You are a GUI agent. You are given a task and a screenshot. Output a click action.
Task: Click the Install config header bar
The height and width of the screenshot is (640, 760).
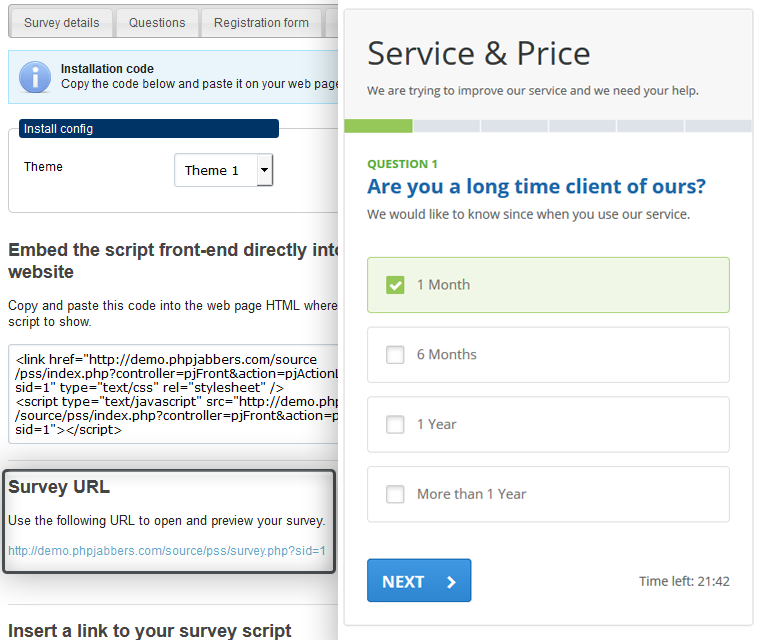point(149,128)
